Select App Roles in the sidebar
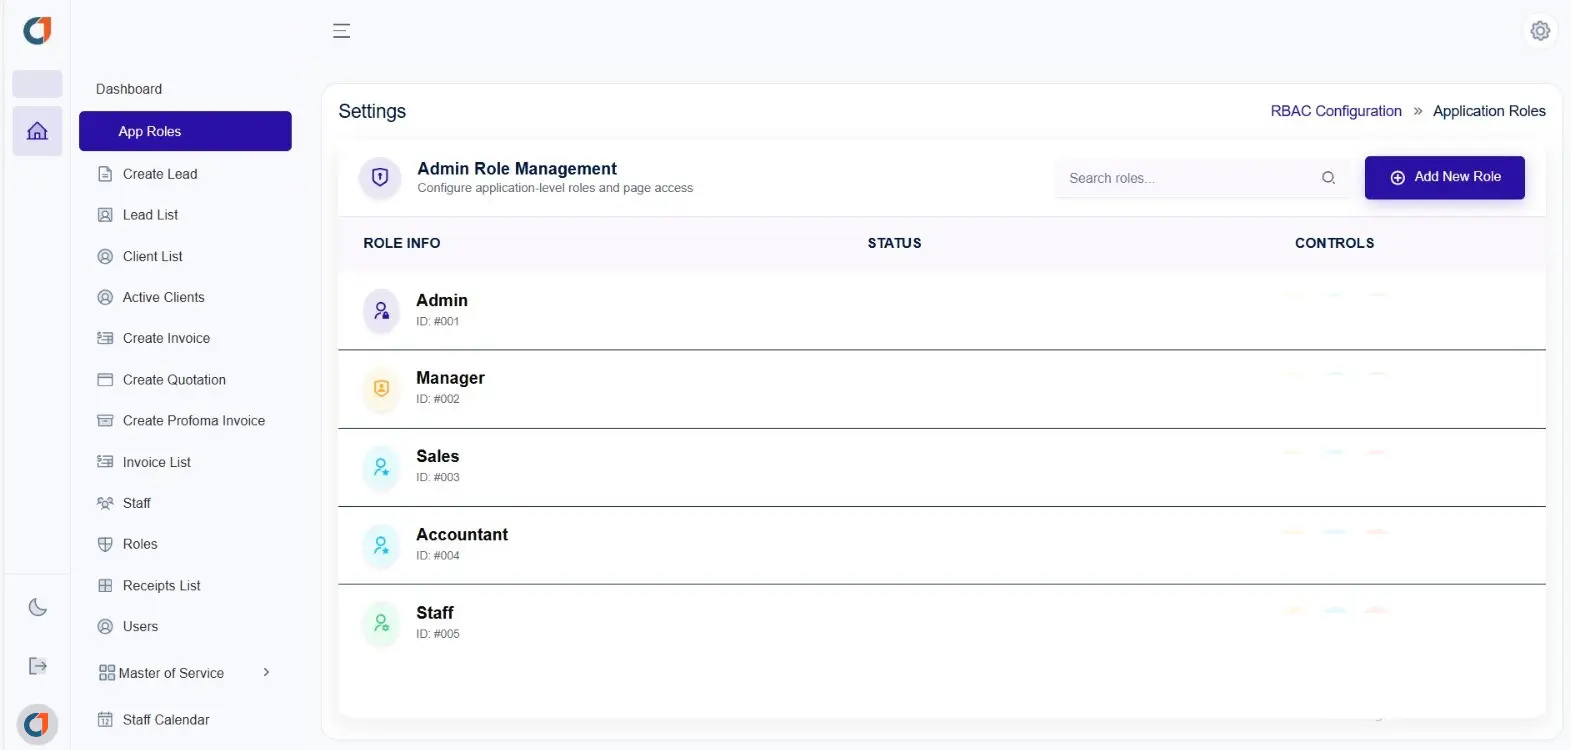The image size is (1571, 750). pos(185,131)
